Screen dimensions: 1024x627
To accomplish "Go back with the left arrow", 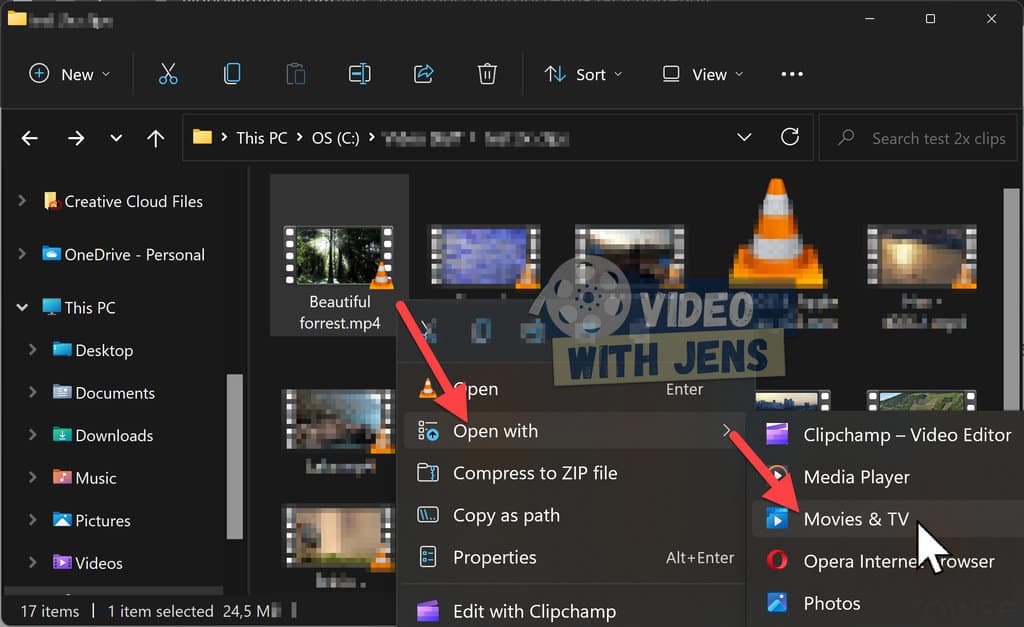I will 29,138.
